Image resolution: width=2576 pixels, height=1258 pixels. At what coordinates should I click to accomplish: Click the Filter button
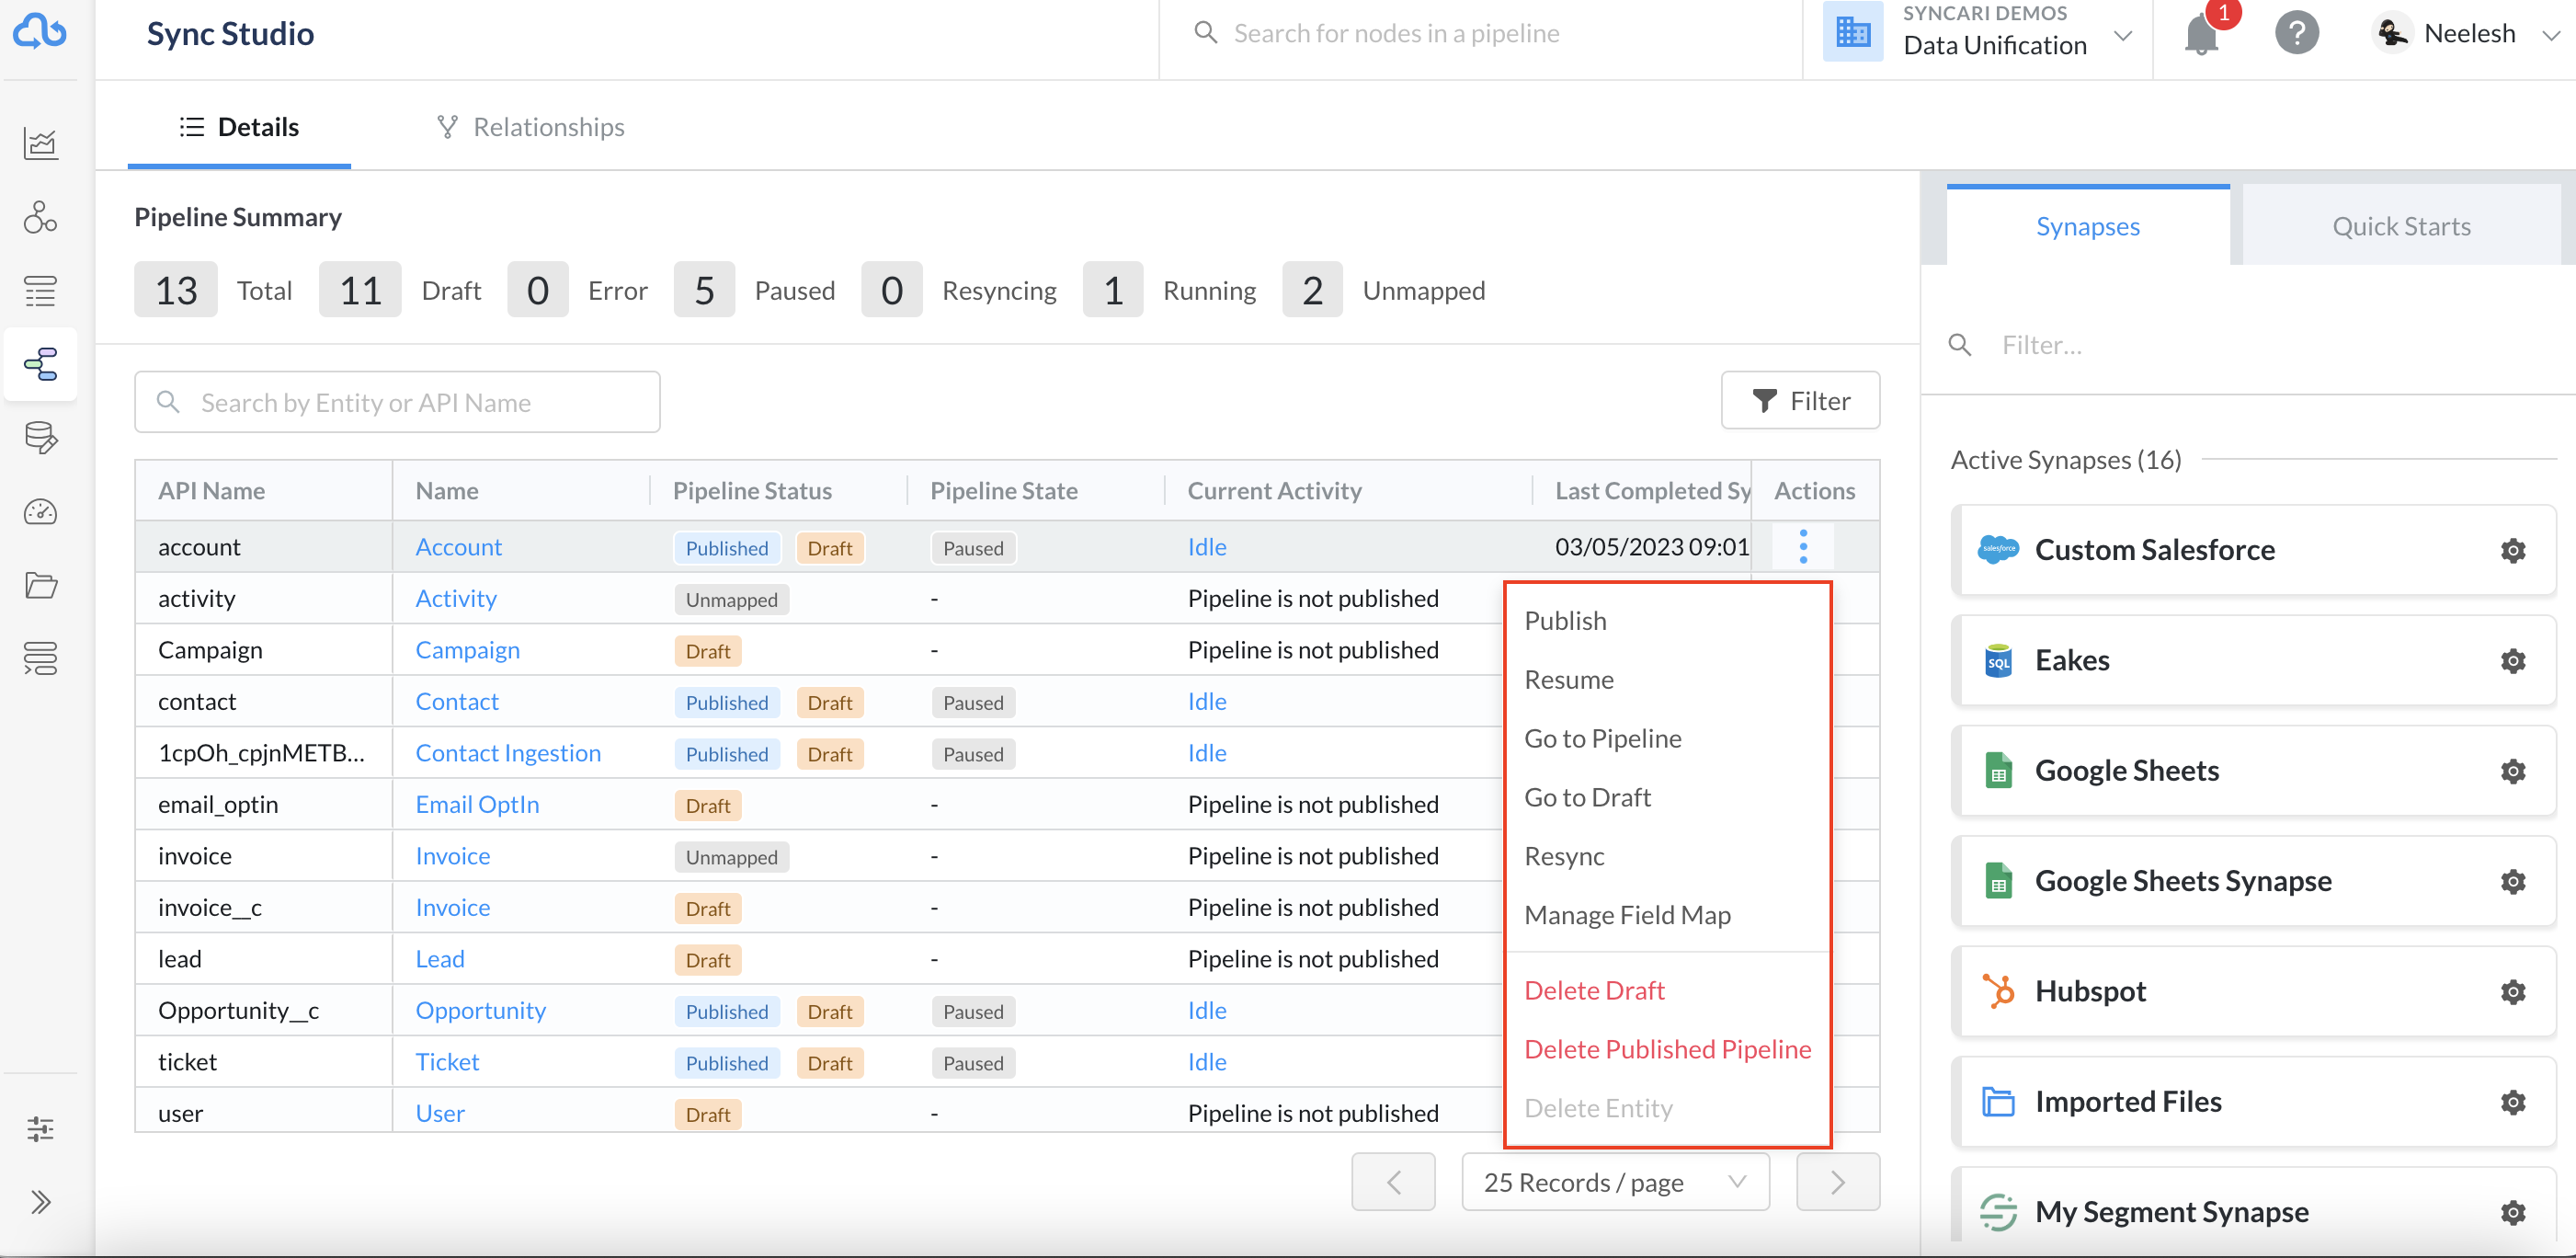pos(1800,401)
